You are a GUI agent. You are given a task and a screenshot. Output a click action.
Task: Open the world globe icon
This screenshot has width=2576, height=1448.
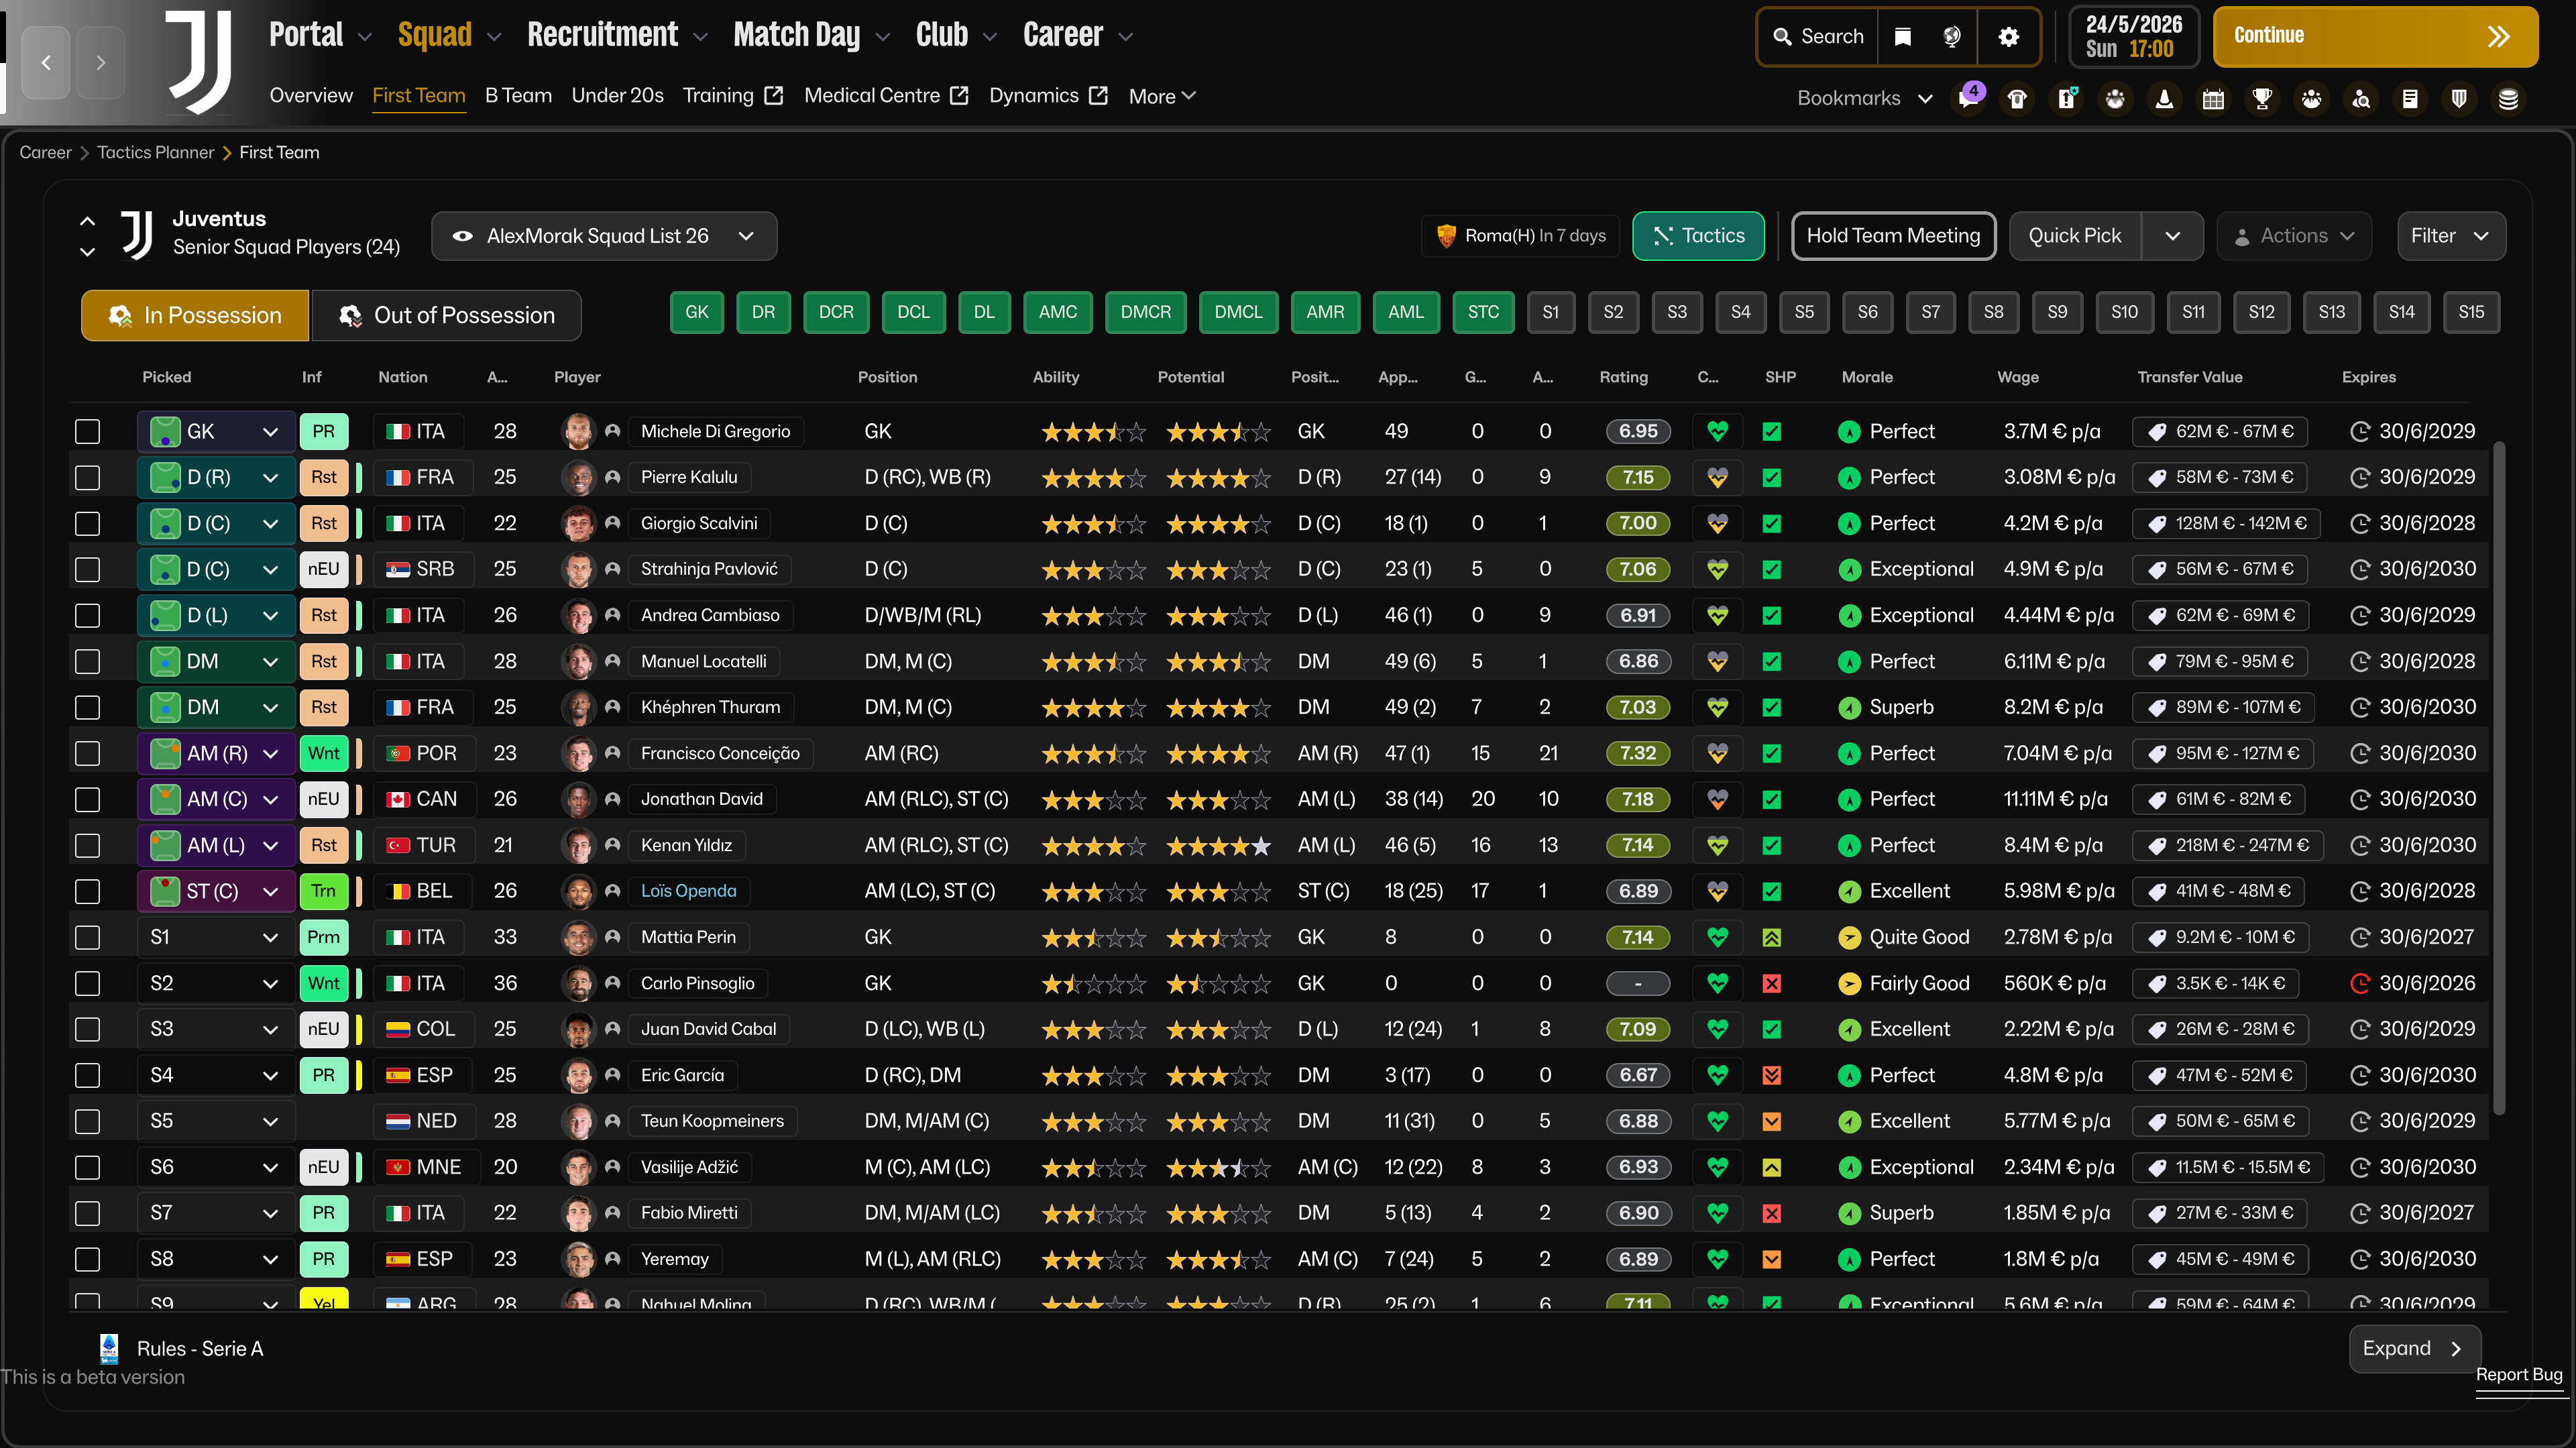tap(1951, 37)
